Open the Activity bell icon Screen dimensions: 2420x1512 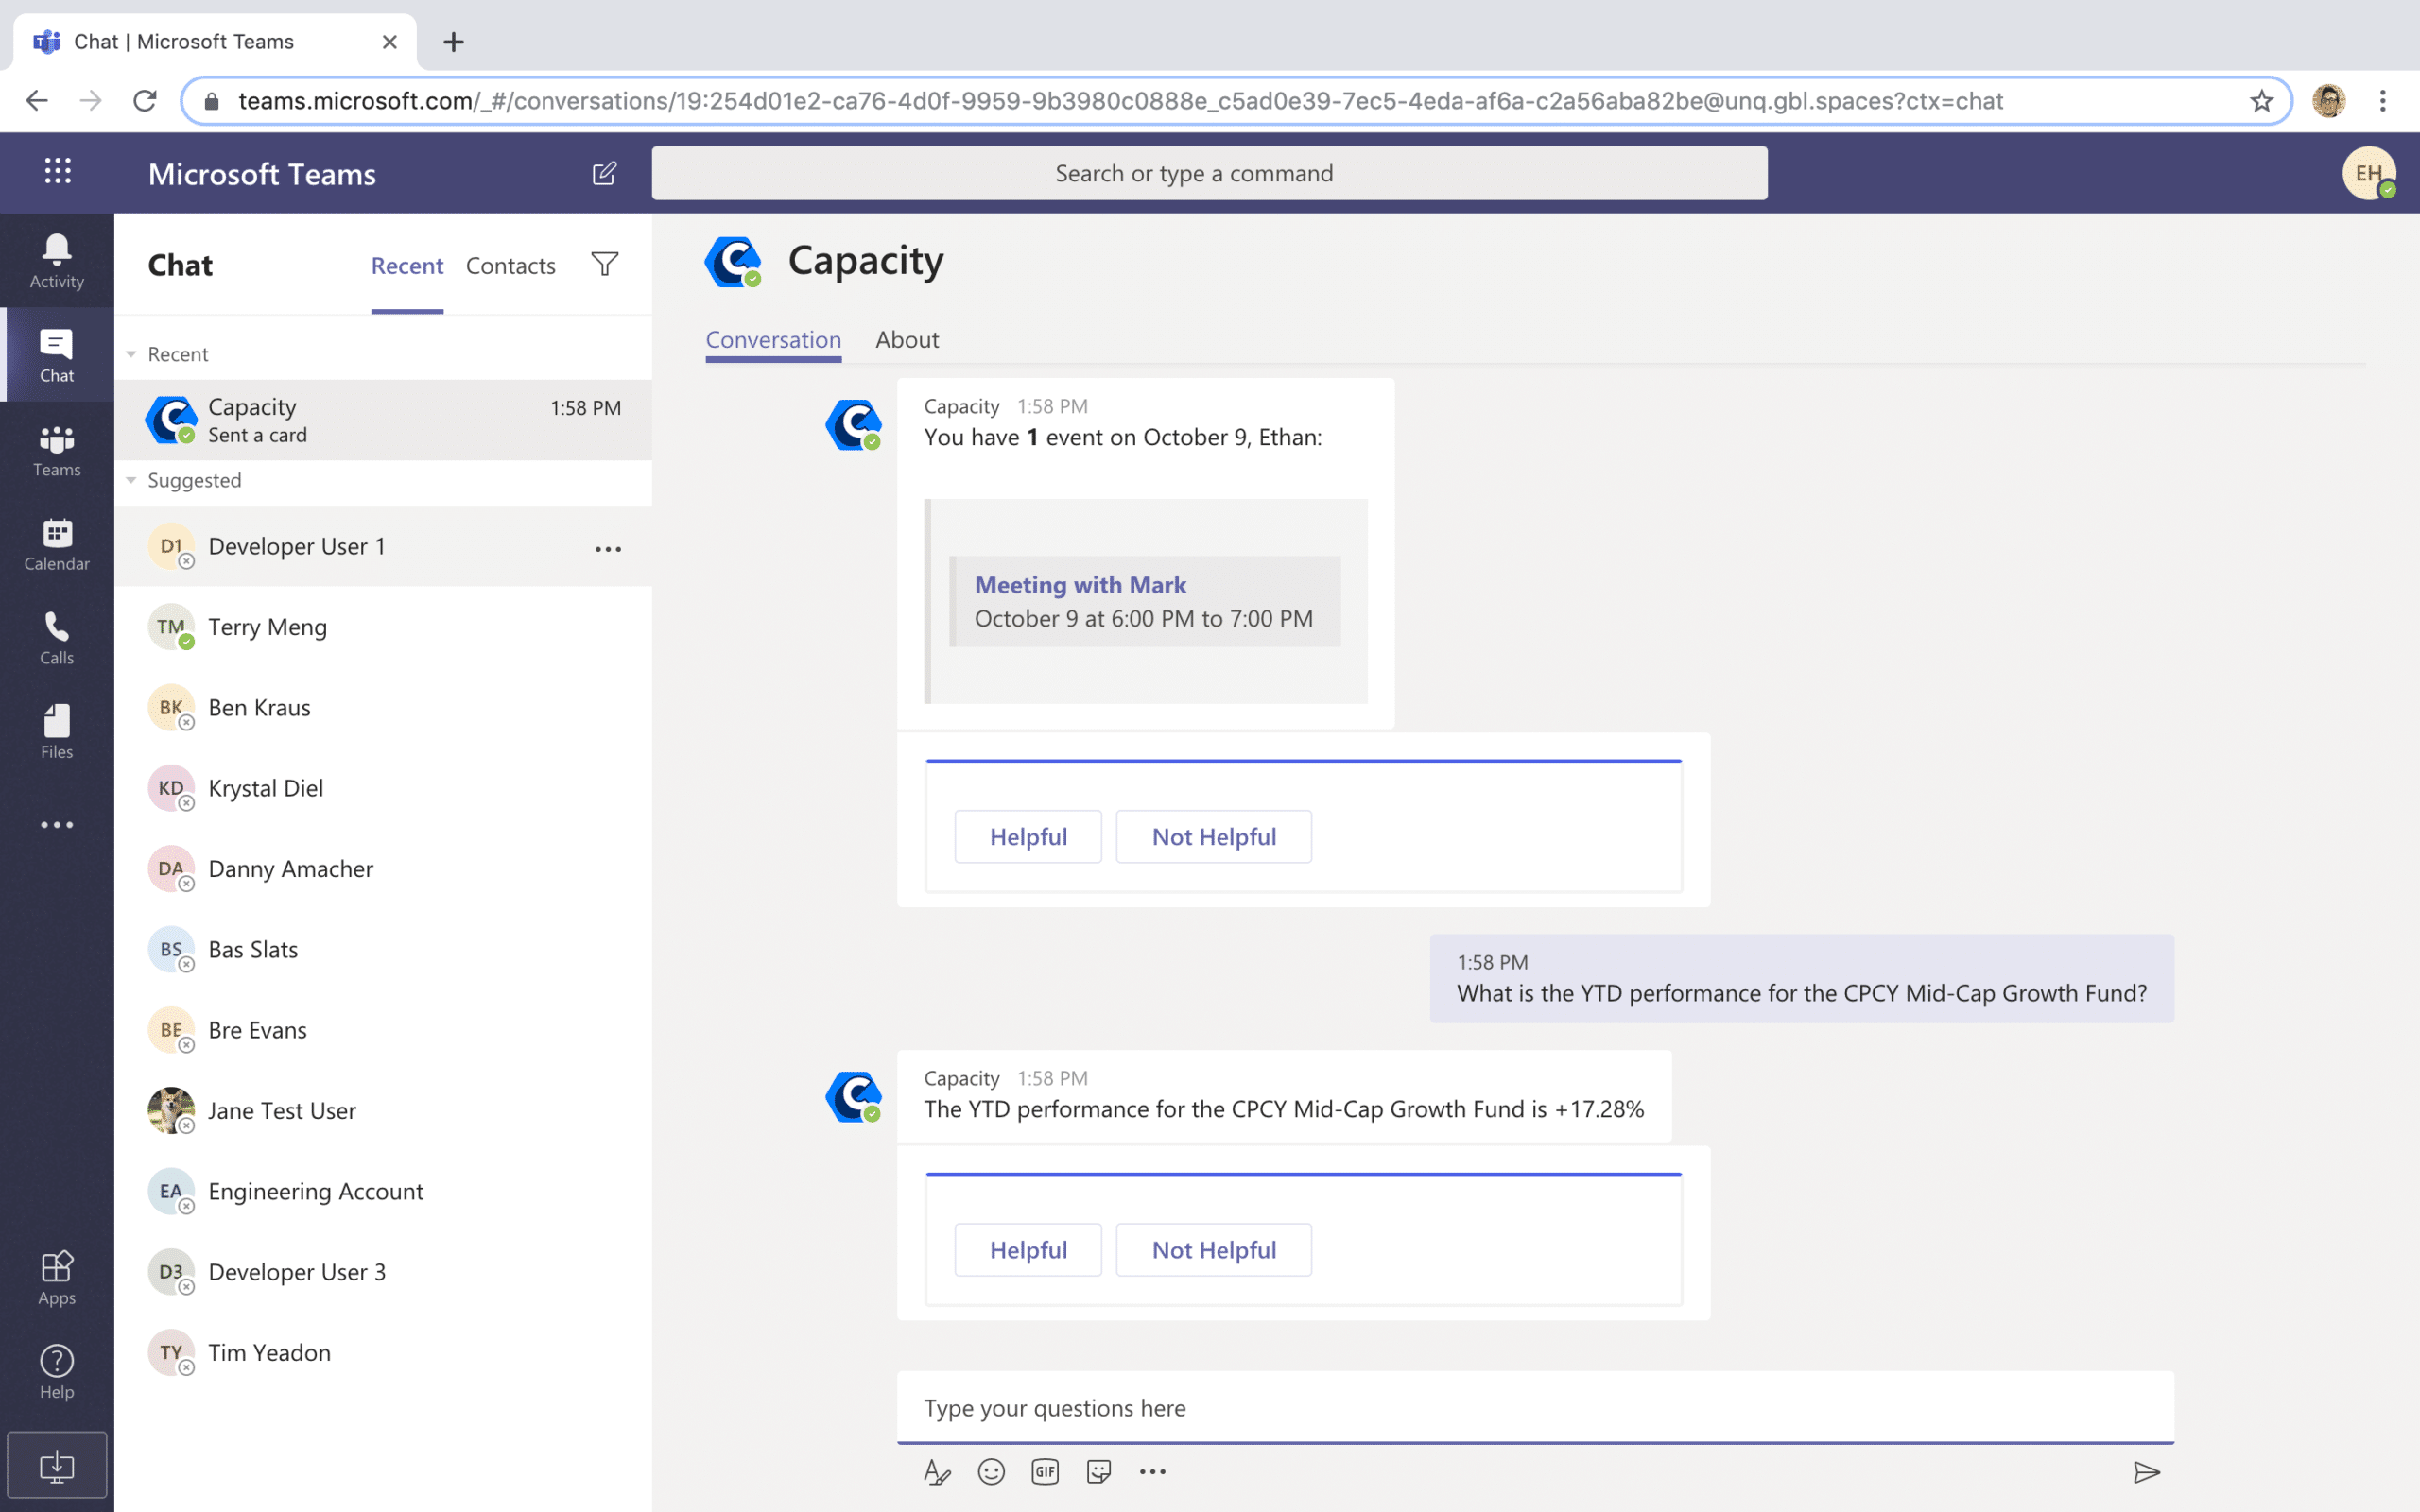57,259
